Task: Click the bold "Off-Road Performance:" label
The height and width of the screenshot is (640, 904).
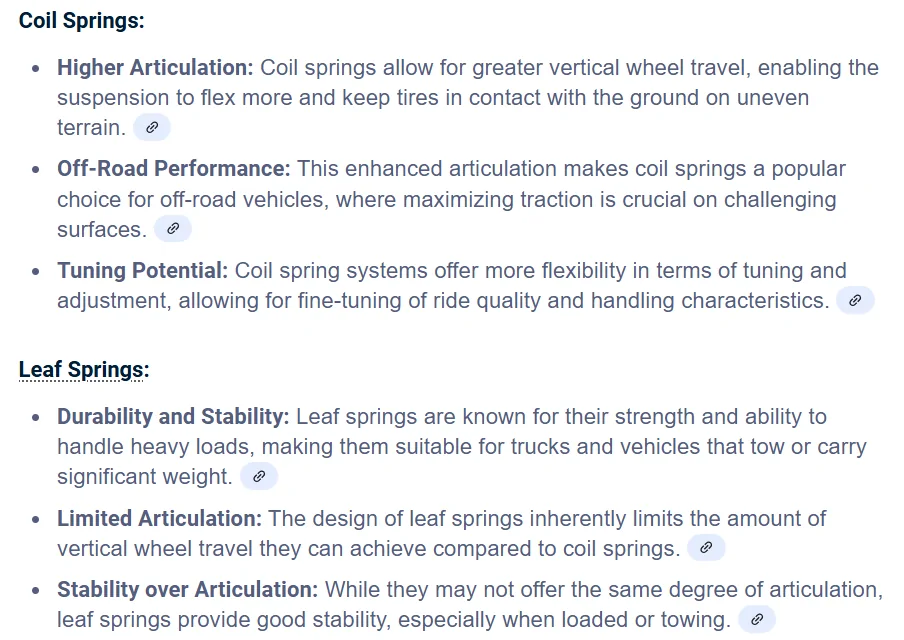Action: click(174, 169)
